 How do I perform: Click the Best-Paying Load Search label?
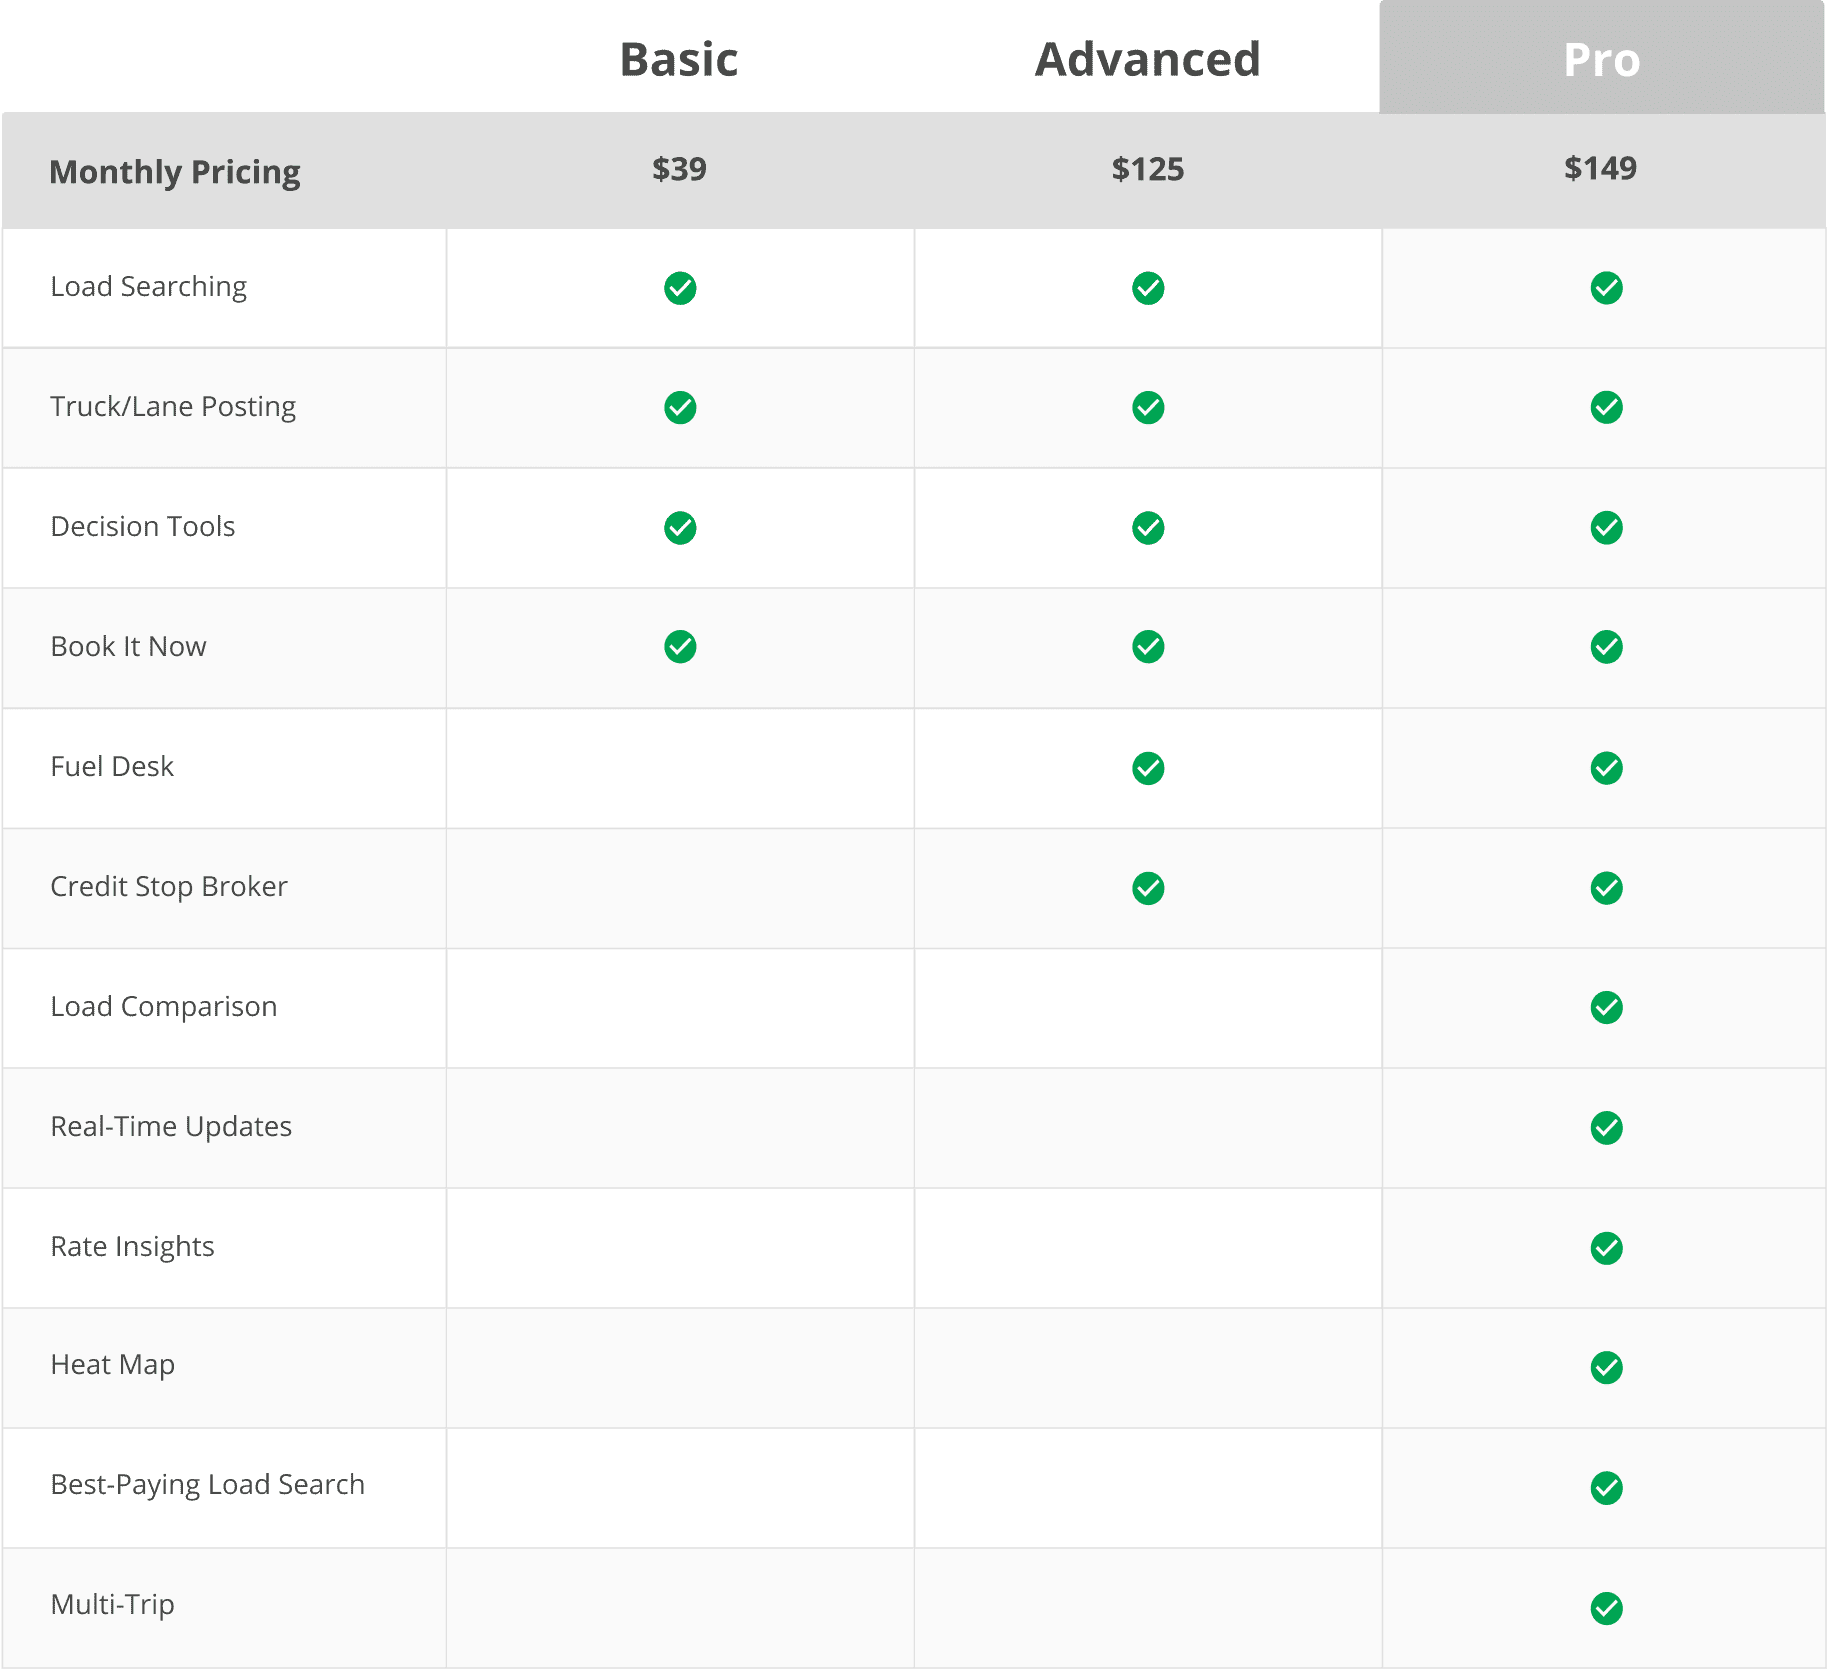click(x=207, y=1485)
